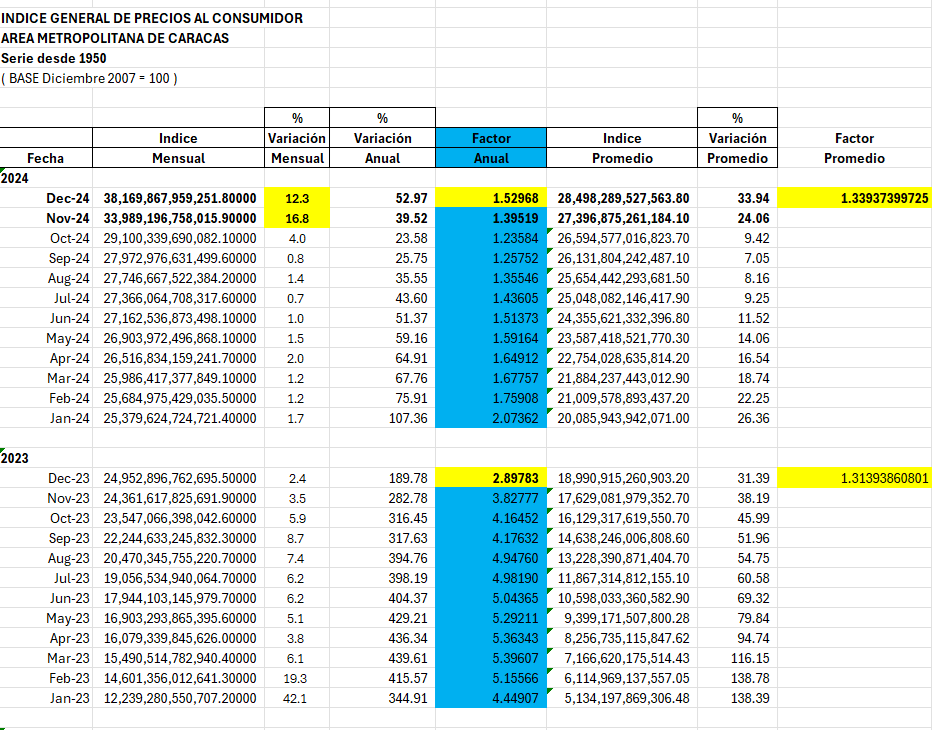This screenshot has height=730, width=932.
Task: Select the title cell 'INDICE GENERAL DE PRECIOS AL CONSUMIDOR'
Action: [152, 18]
